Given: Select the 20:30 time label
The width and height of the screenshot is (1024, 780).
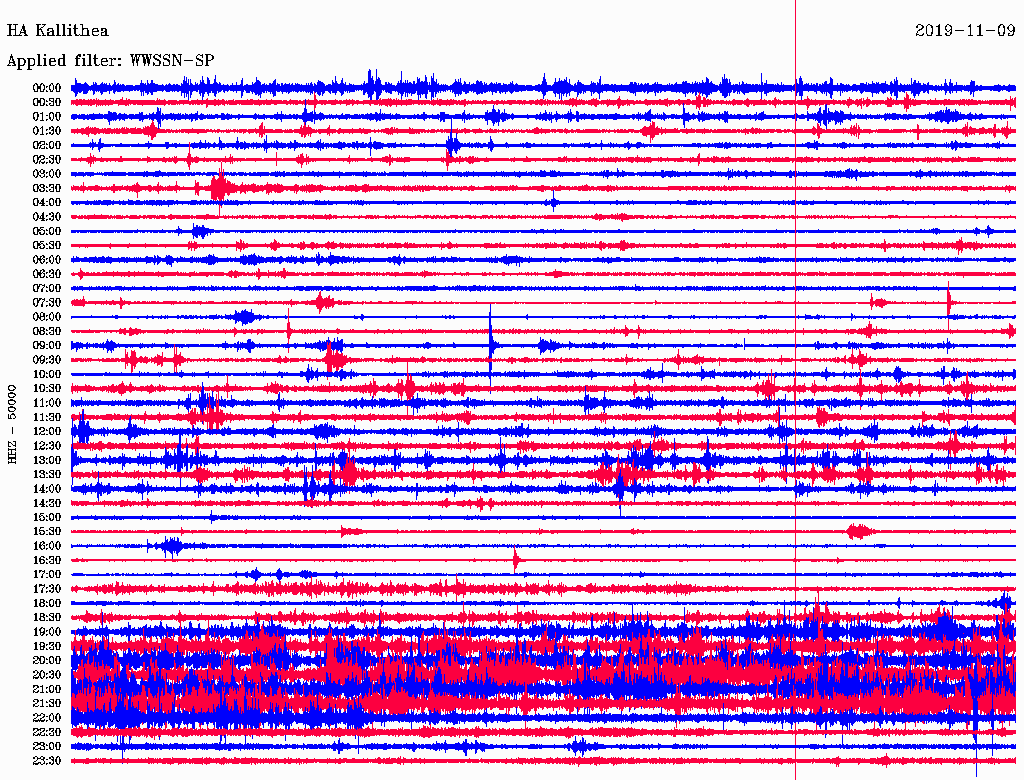Looking at the screenshot, I should click(x=47, y=675).
